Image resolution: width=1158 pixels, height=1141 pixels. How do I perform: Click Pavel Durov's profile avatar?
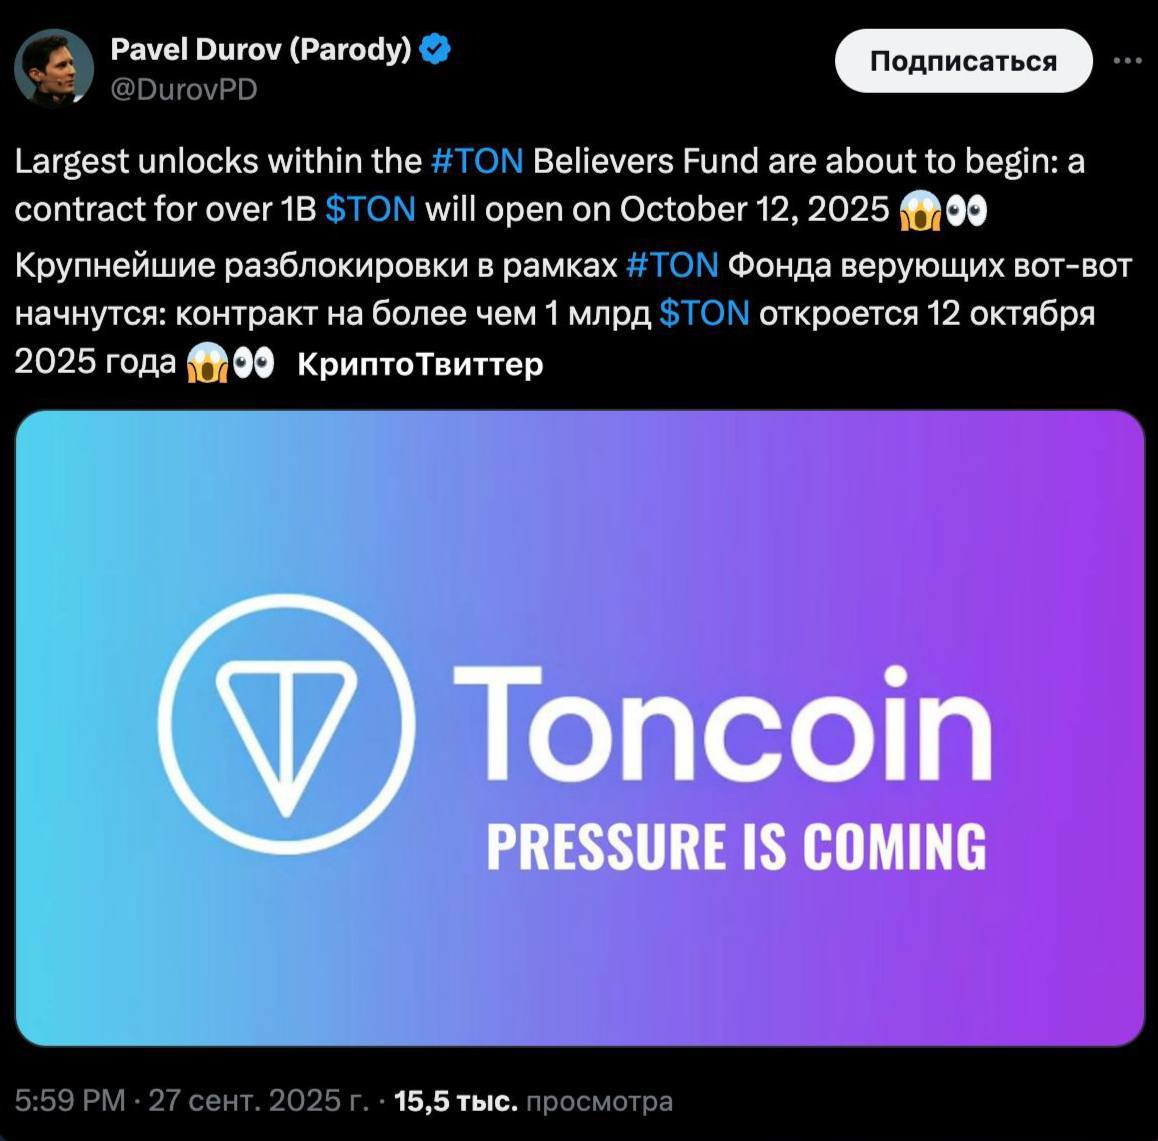(x=53, y=68)
